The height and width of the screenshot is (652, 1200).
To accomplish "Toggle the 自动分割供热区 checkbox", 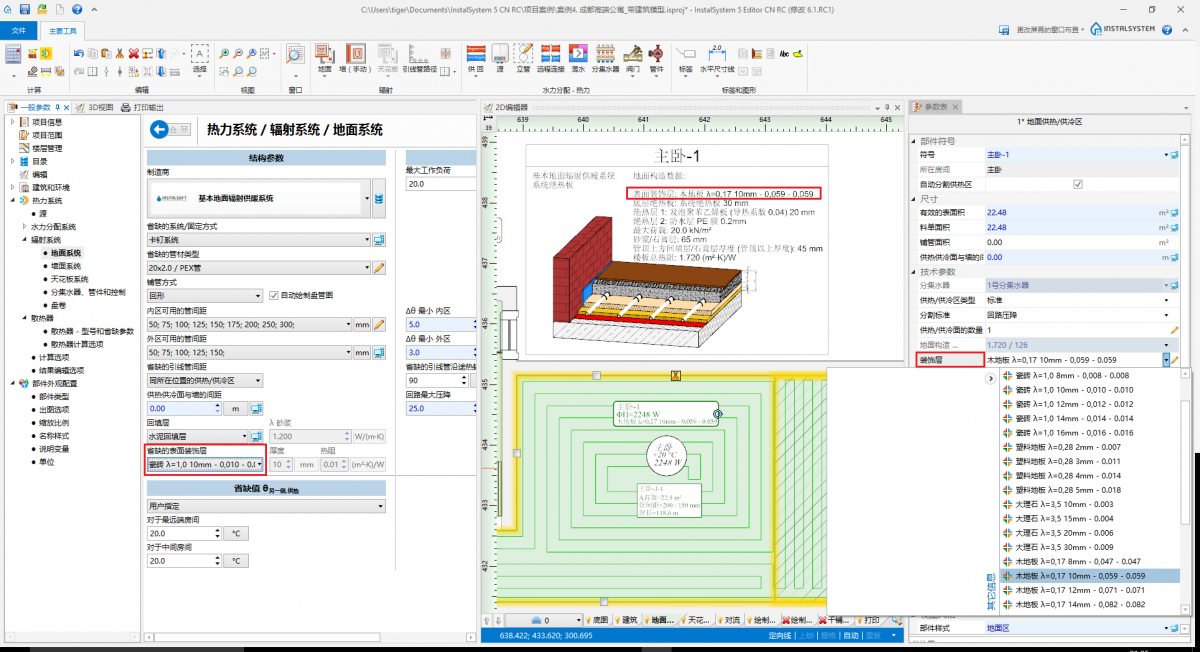I will pos(1077,184).
